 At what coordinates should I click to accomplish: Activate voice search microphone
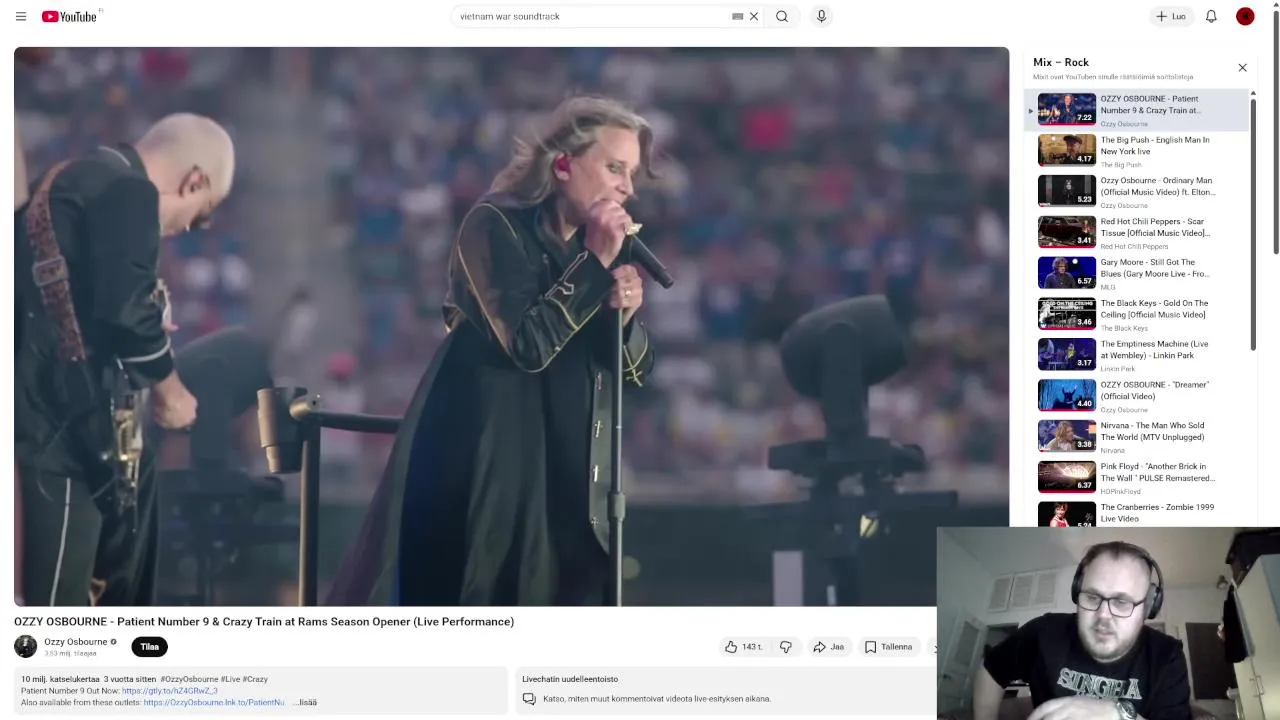coord(821,16)
